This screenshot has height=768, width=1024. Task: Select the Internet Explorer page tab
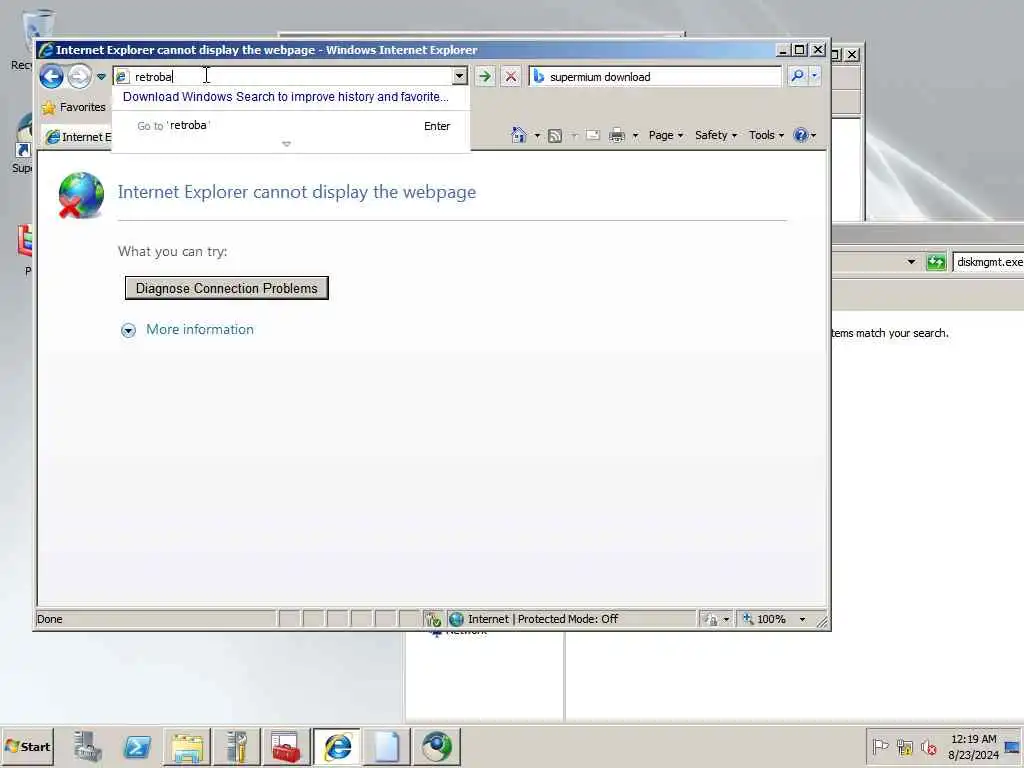tap(78, 137)
